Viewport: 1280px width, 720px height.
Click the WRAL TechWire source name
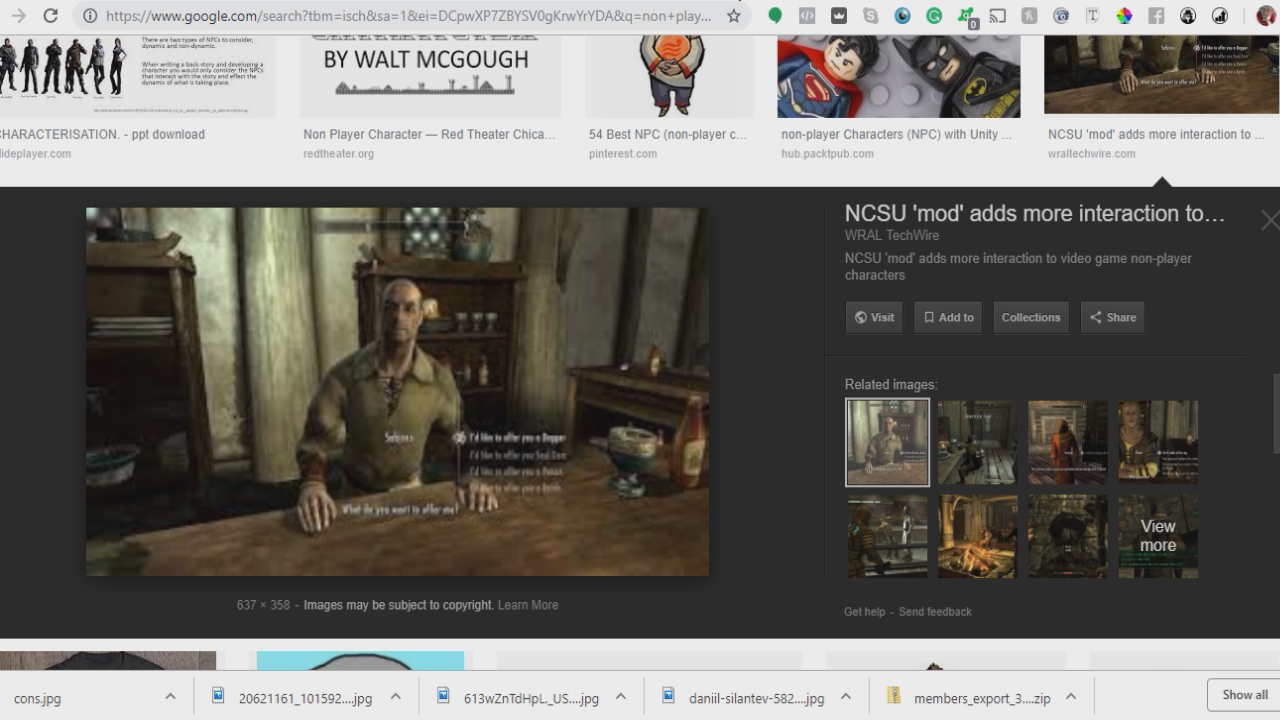point(892,235)
